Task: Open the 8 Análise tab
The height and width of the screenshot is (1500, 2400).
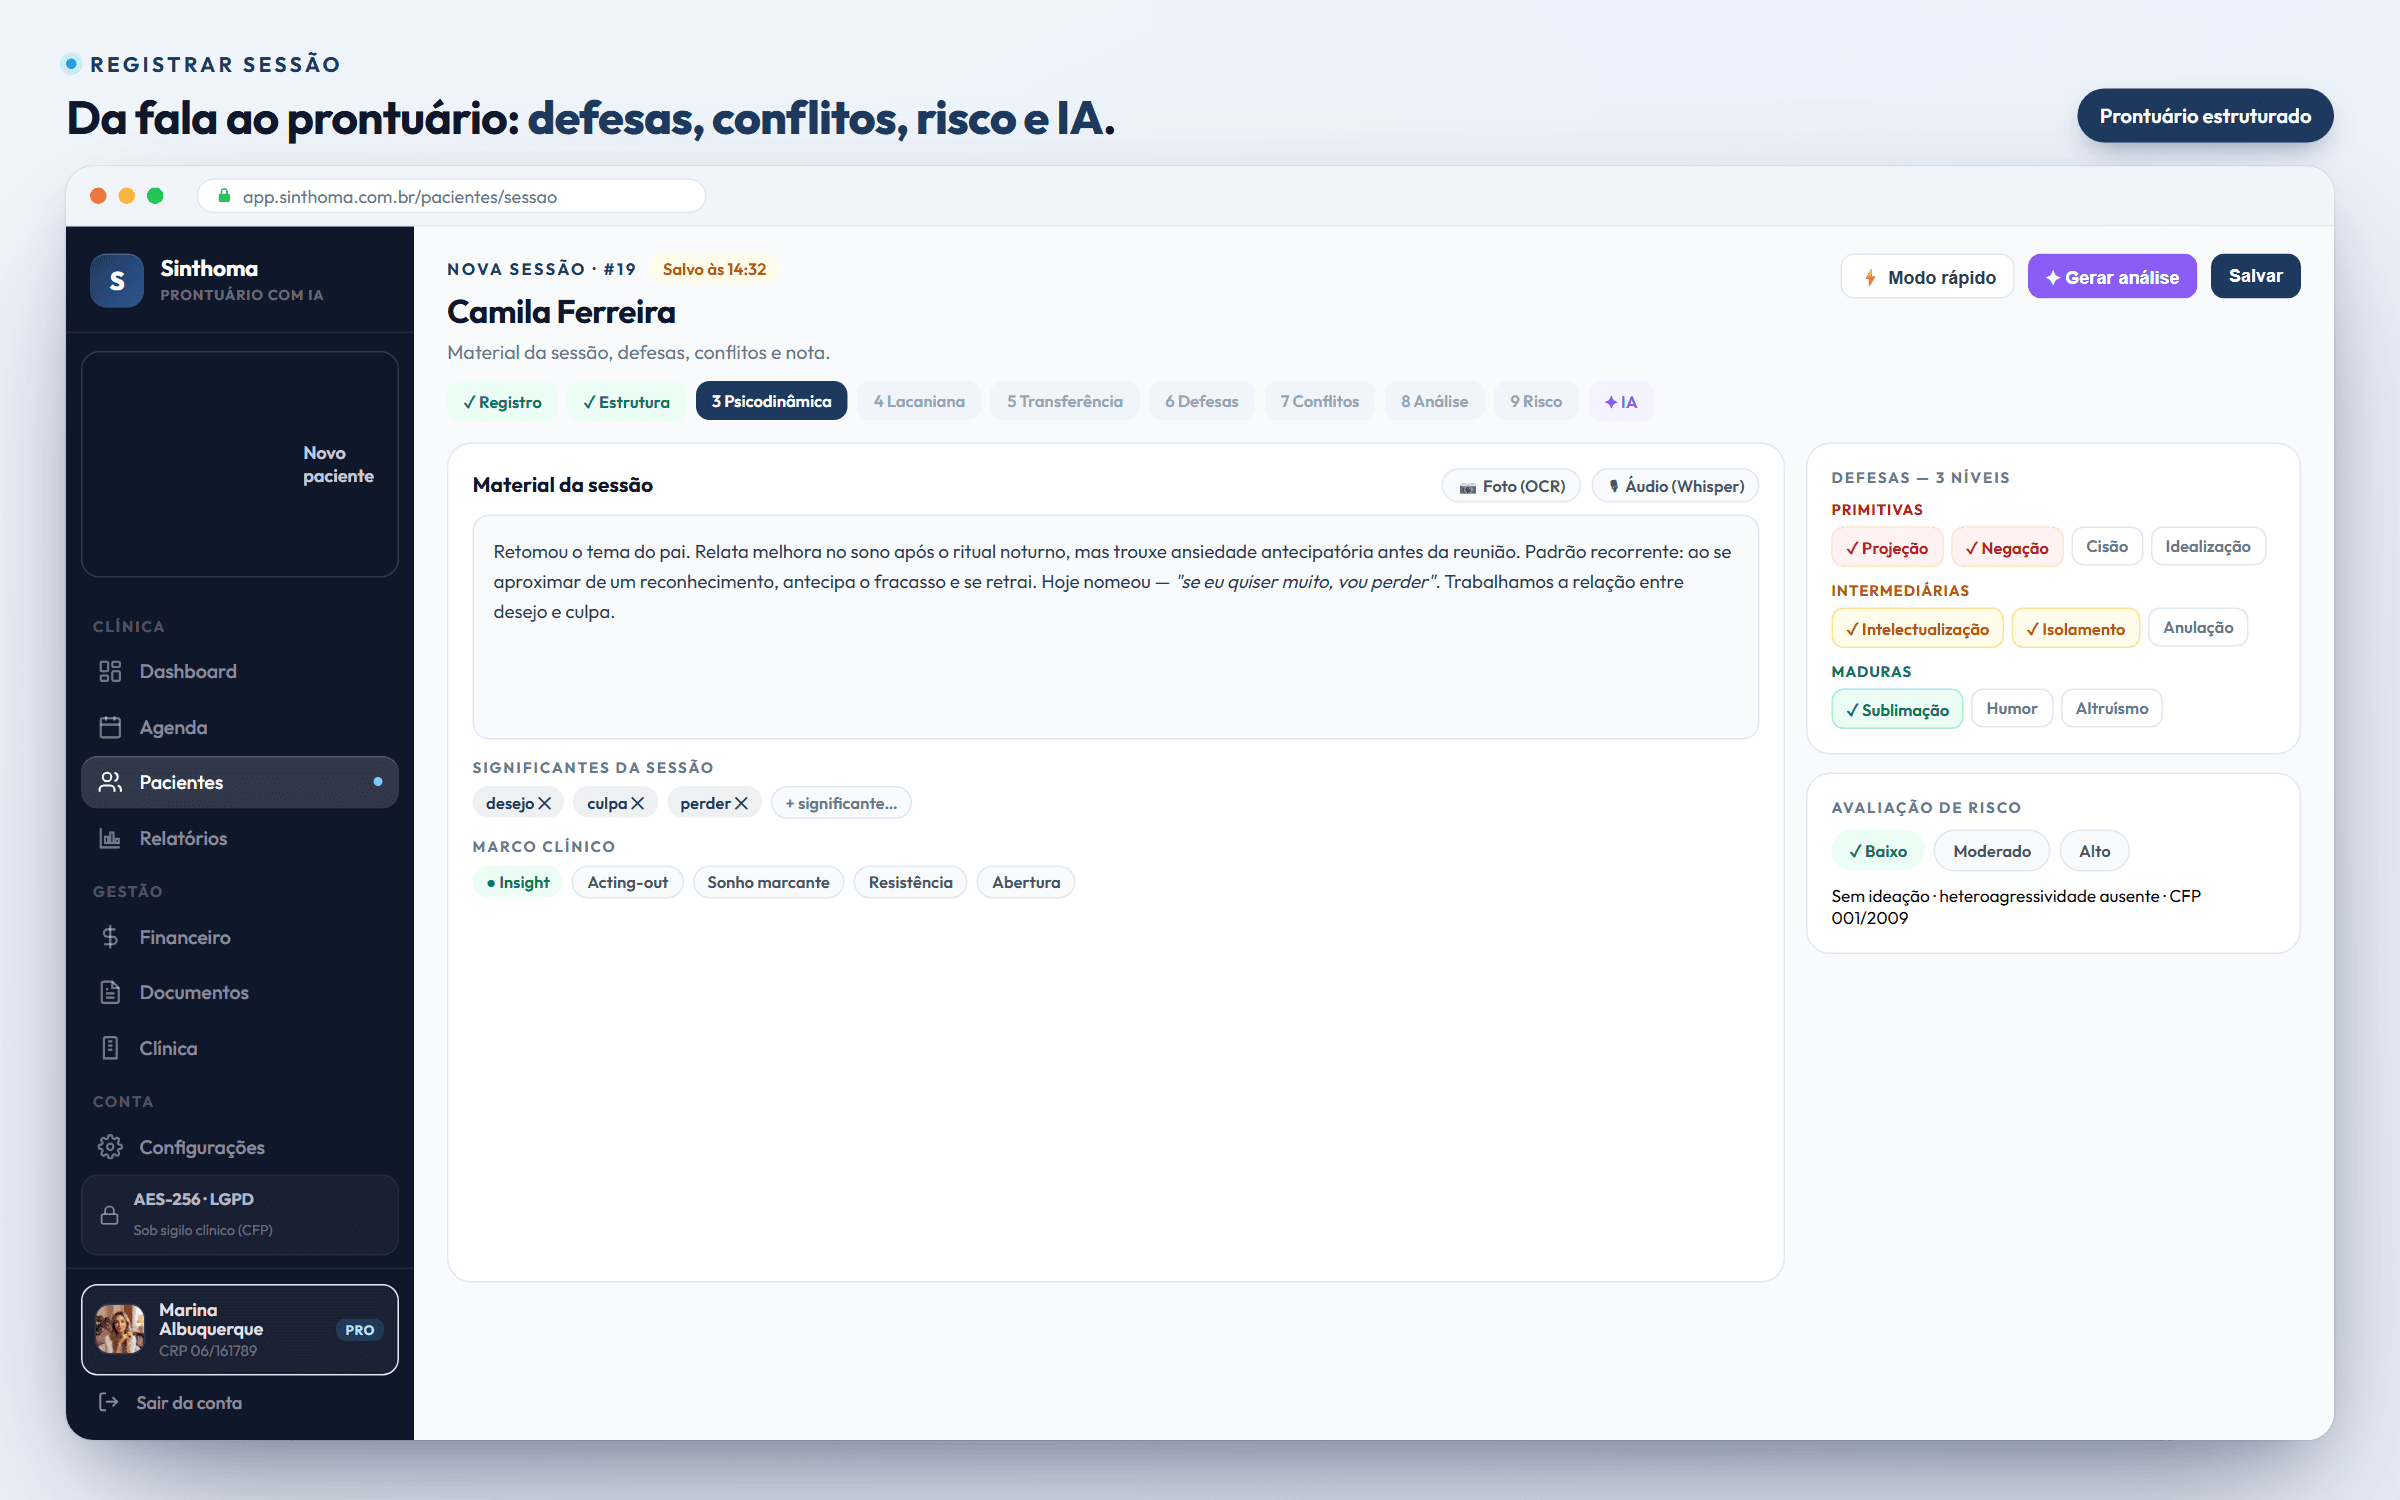Action: coord(1435,401)
